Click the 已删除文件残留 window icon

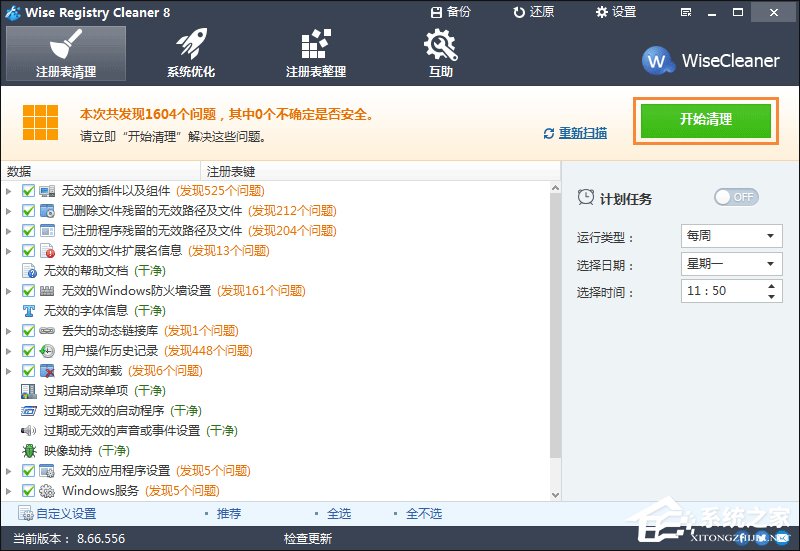(47, 211)
